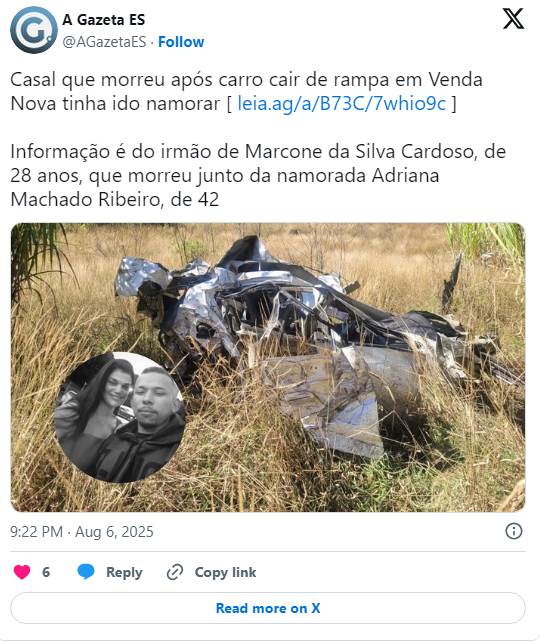Open the tweet info circle icon
The width and height of the screenshot is (540, 643).
tap(514, 531)
